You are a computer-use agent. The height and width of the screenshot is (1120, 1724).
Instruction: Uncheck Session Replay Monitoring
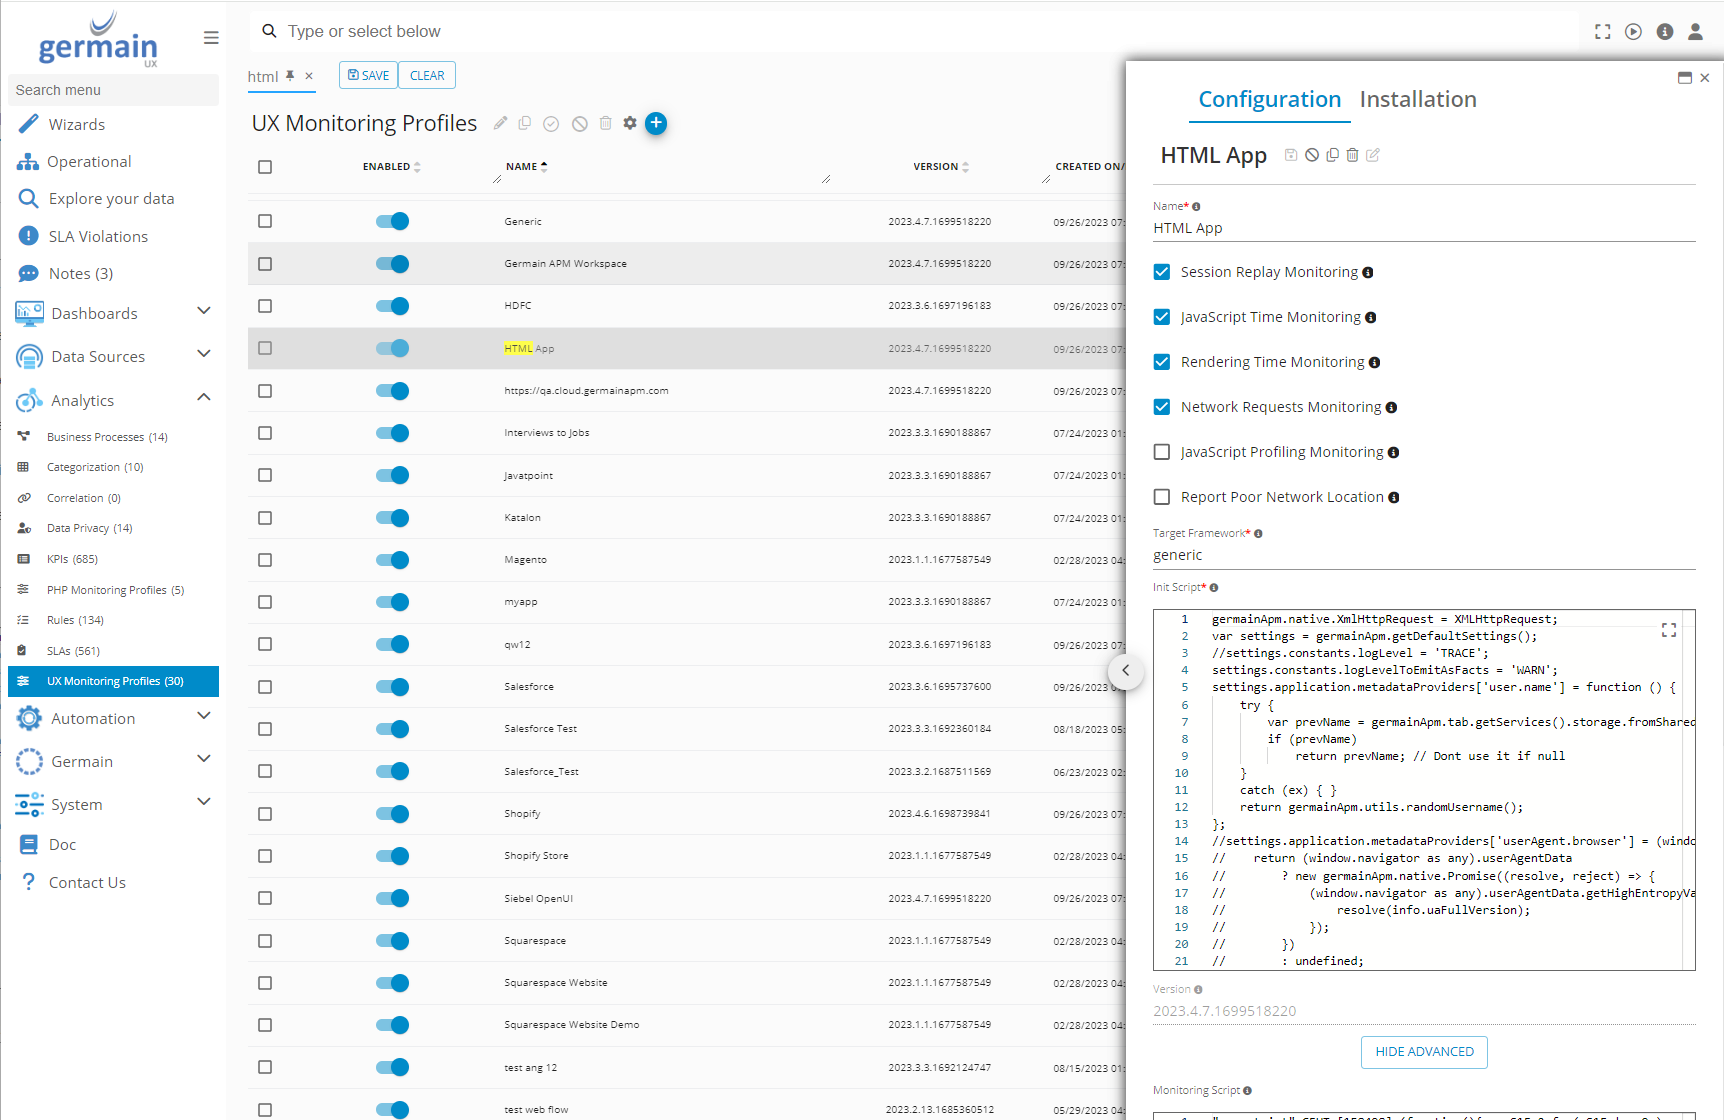(1162, 272)
